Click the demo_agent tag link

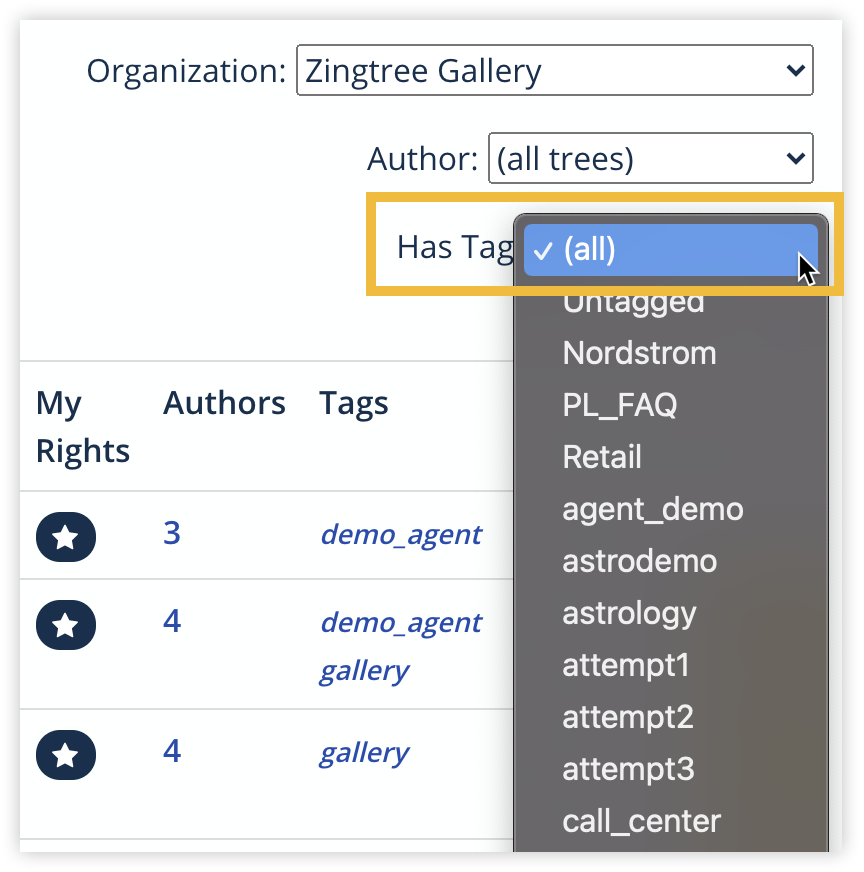(x=401, y=534)
